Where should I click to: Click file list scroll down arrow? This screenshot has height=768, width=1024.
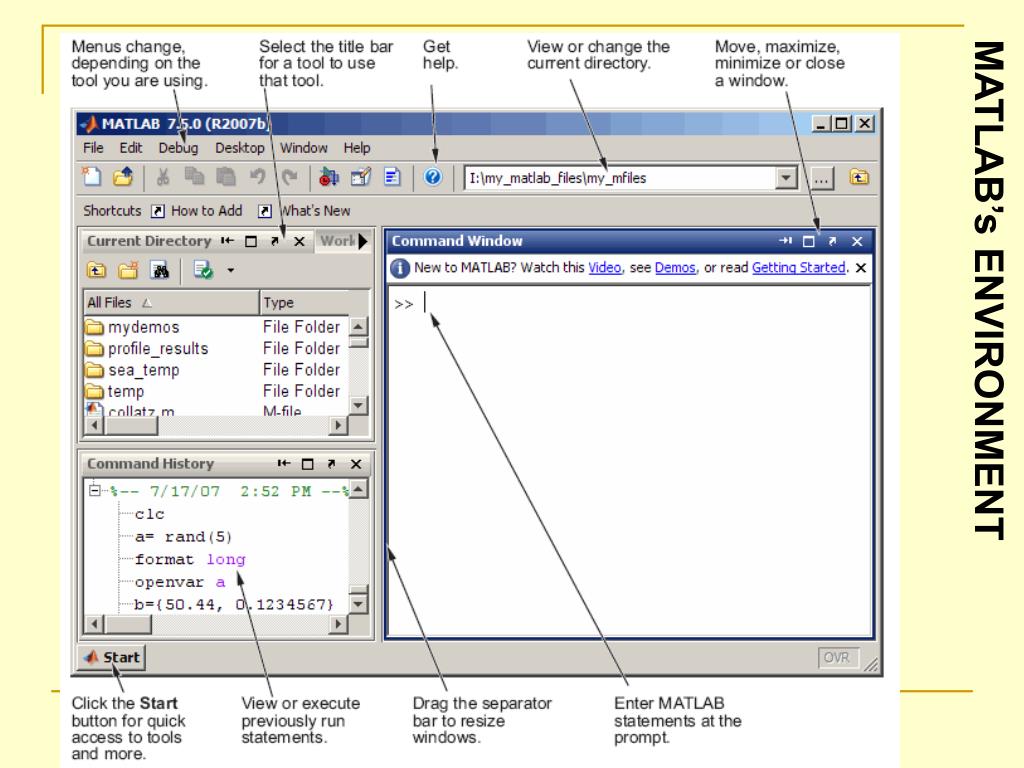pyautogui.click(x=359, y=406)
